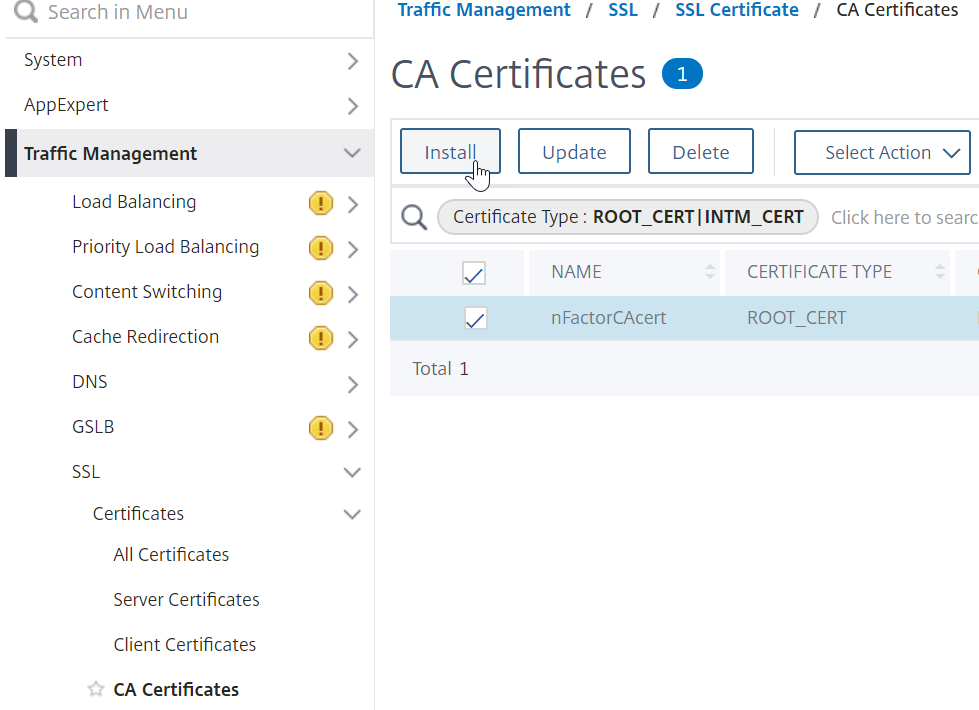Click the Cache Redirection warning icon
Viewport: 979px width, 710px height.
tap(320, 338)
